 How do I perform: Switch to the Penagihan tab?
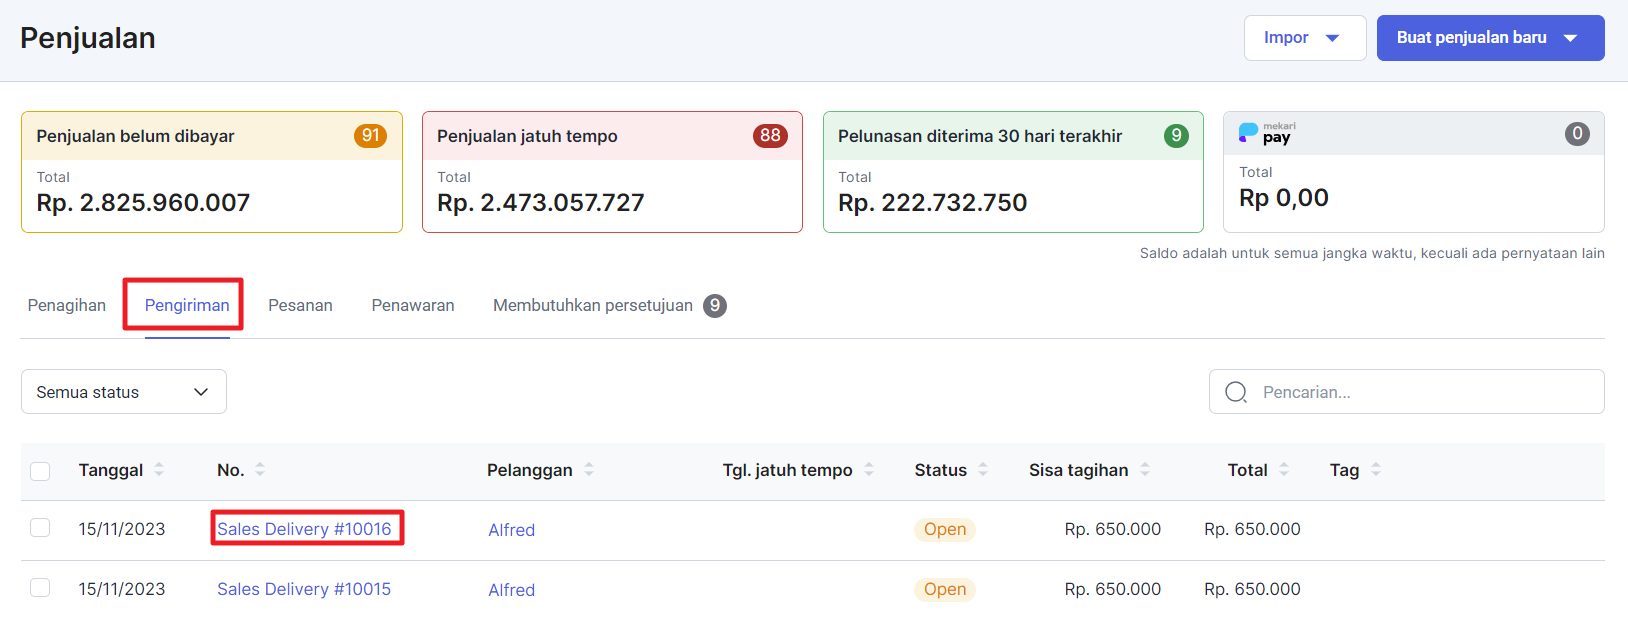pos(67,305)
